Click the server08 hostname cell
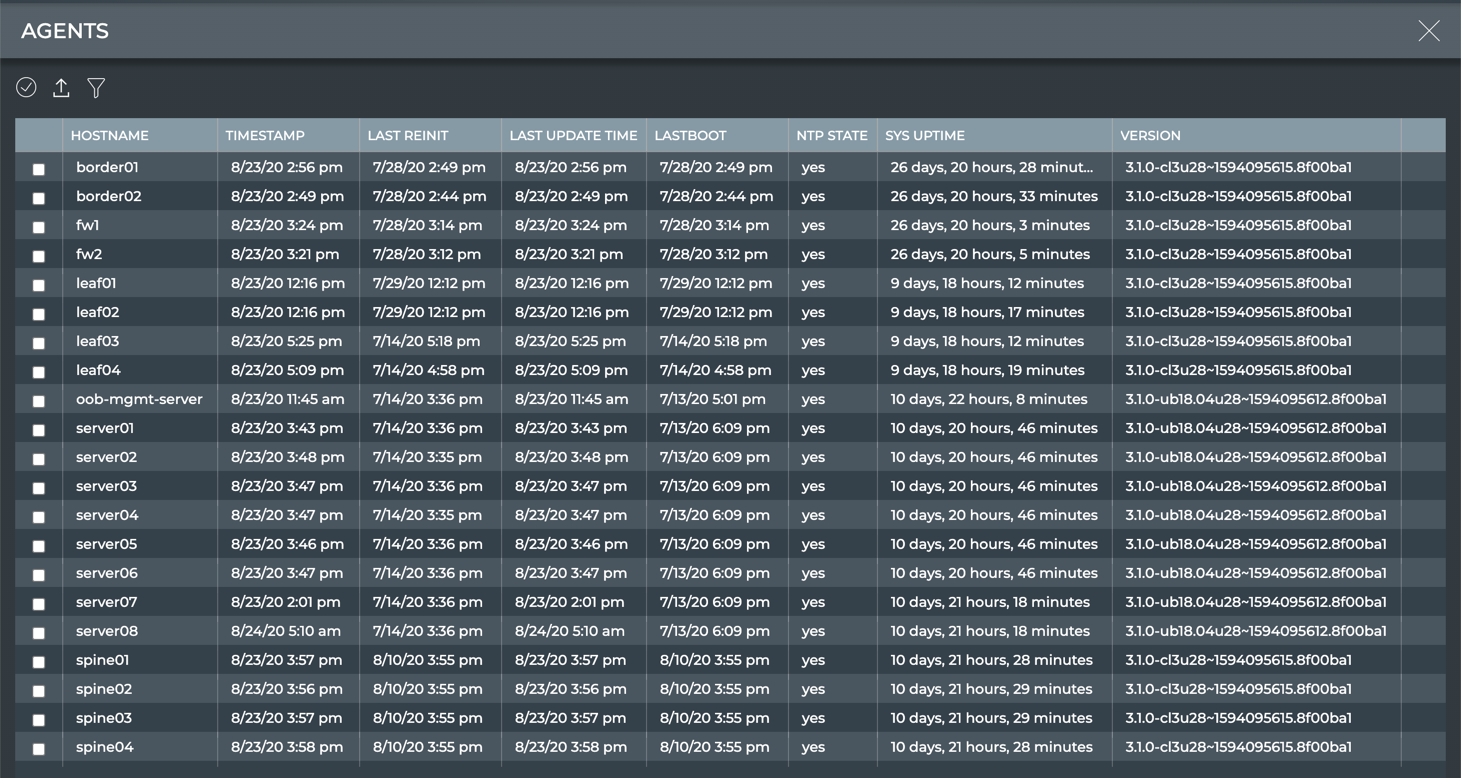 (107, 631)
